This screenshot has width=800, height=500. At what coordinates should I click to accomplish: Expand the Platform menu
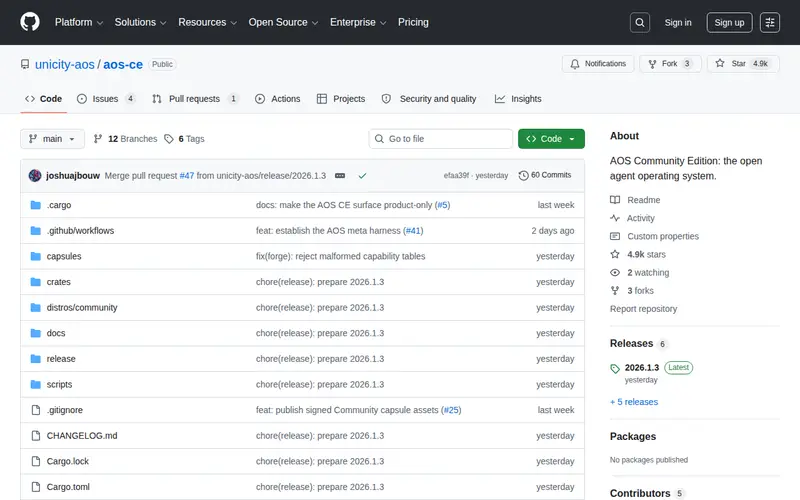click(x=79, y=22)
